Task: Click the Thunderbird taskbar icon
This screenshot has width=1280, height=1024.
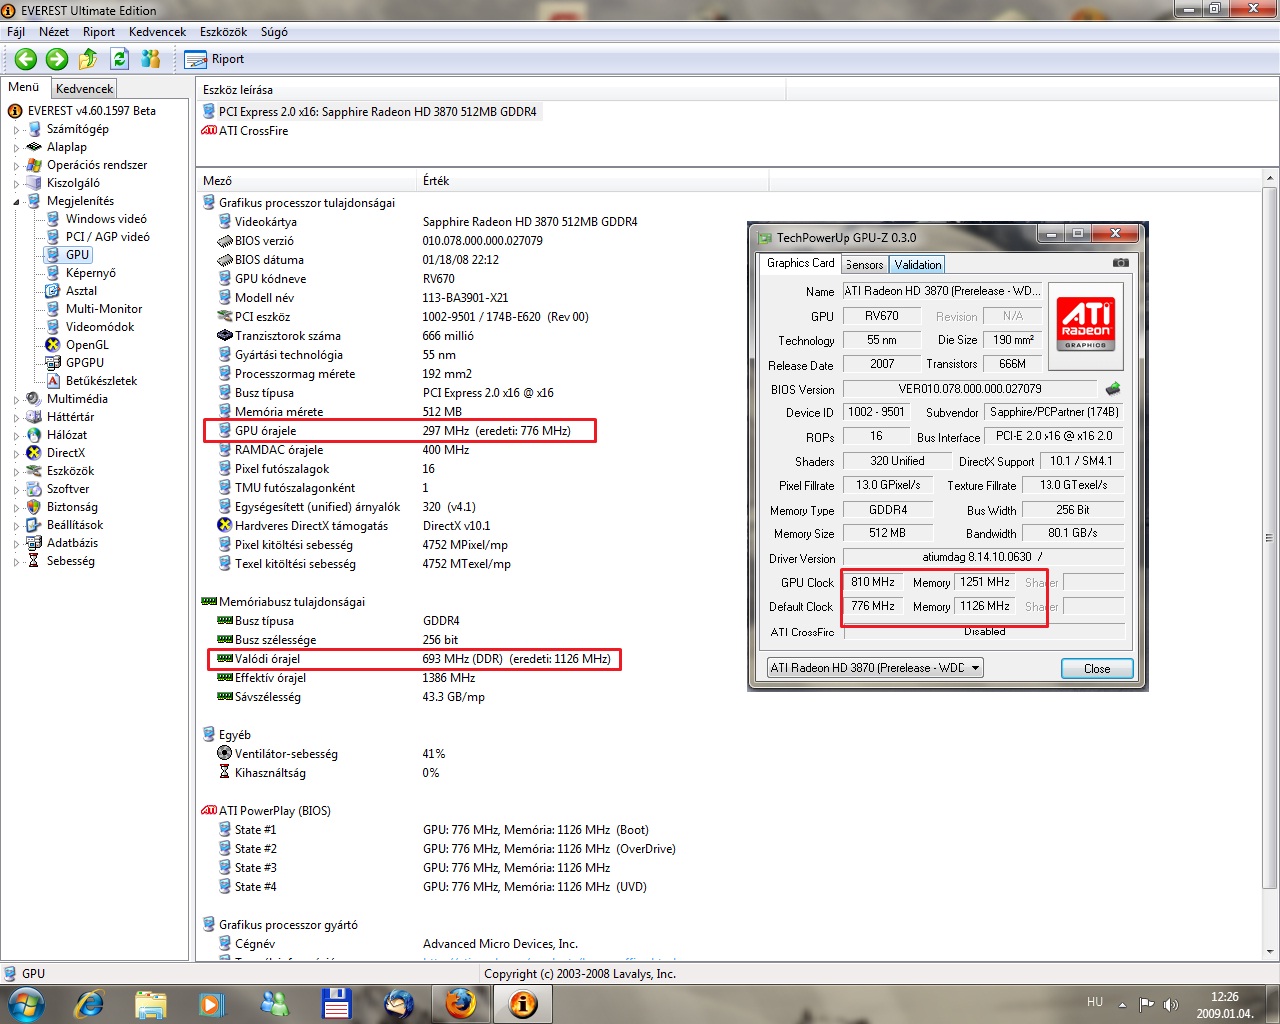Action: [398, 1003]
